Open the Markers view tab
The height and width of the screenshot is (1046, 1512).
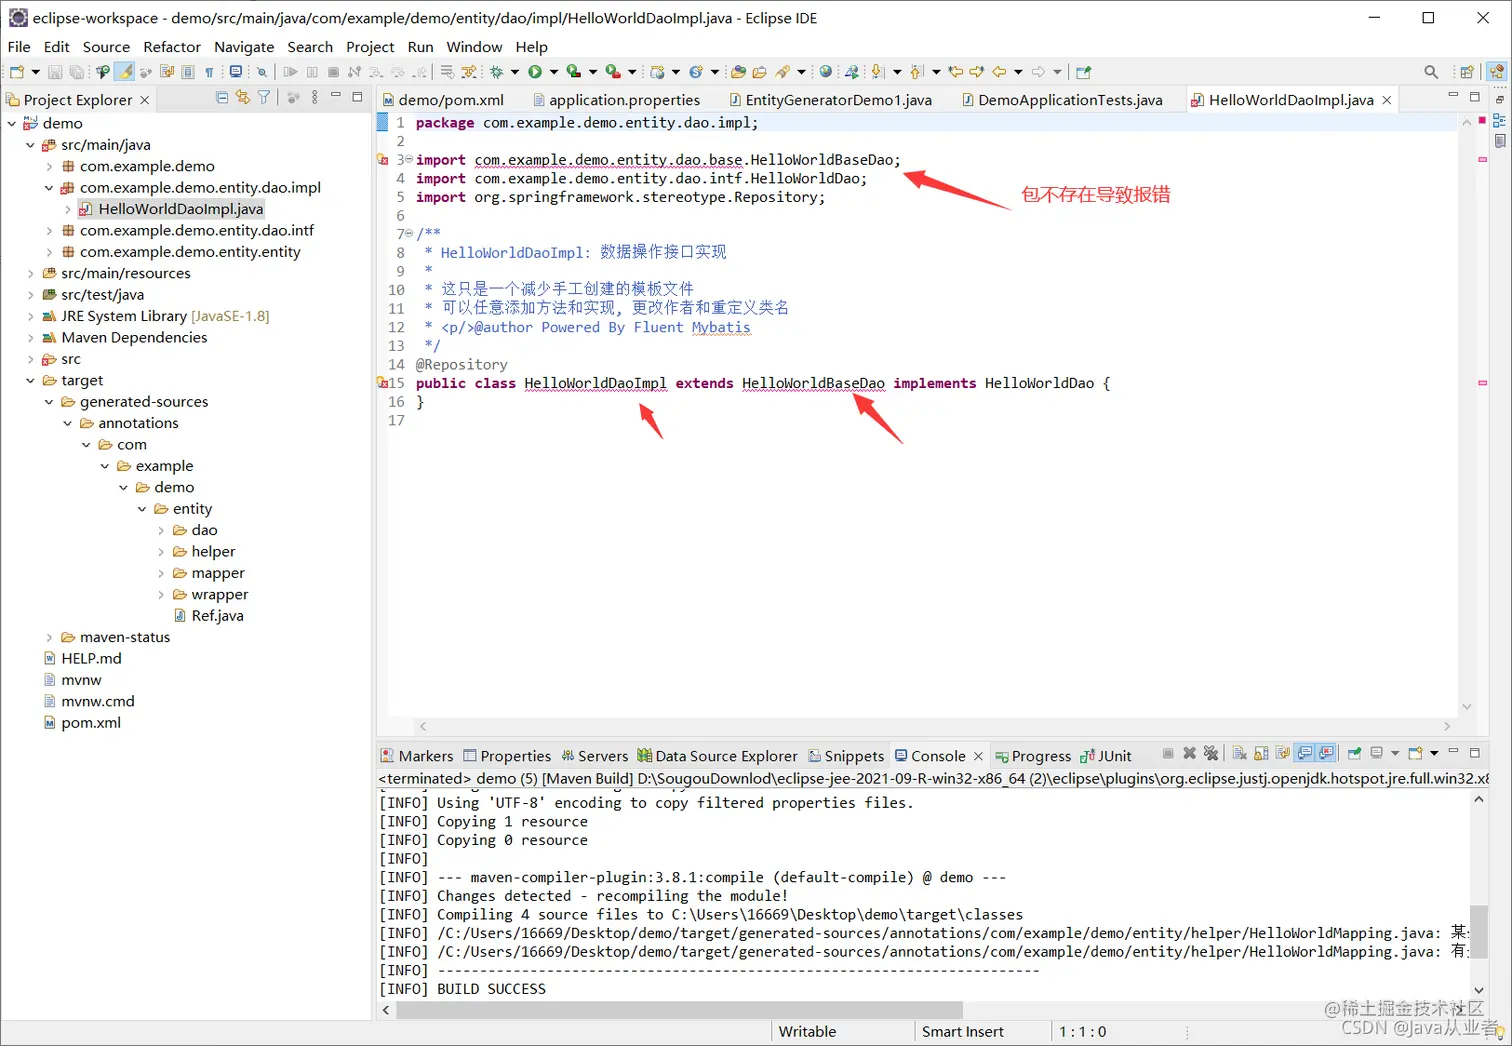click(x=417, y=756)
